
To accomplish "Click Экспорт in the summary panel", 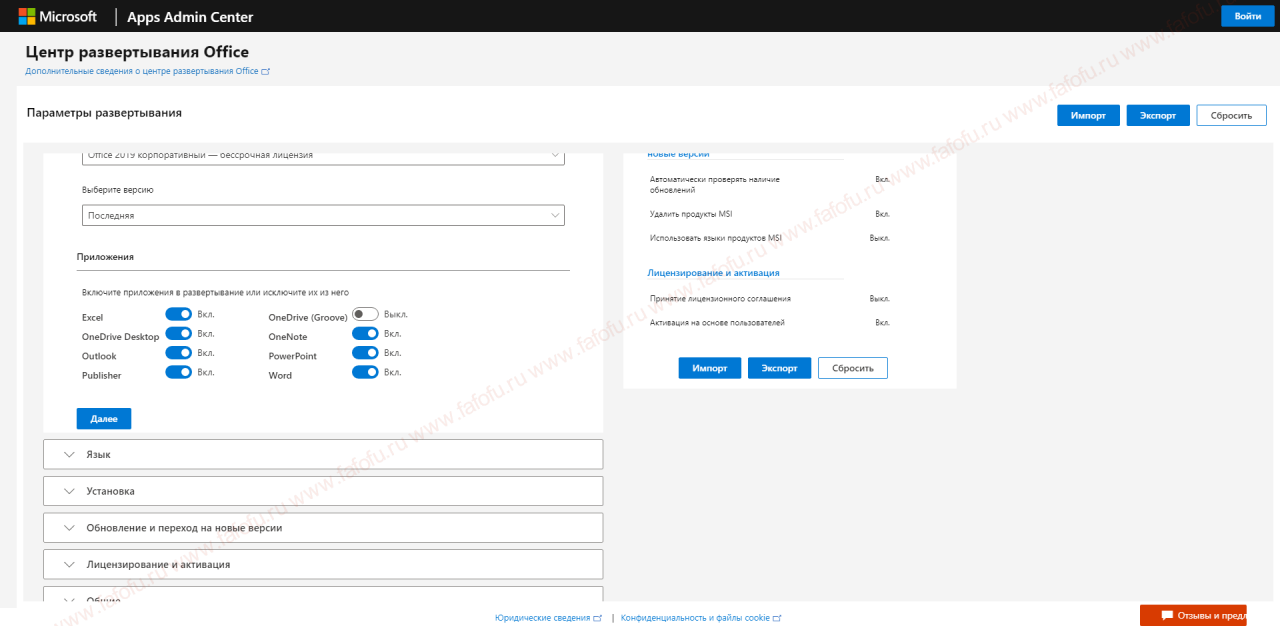I will (x=779, y=368).
